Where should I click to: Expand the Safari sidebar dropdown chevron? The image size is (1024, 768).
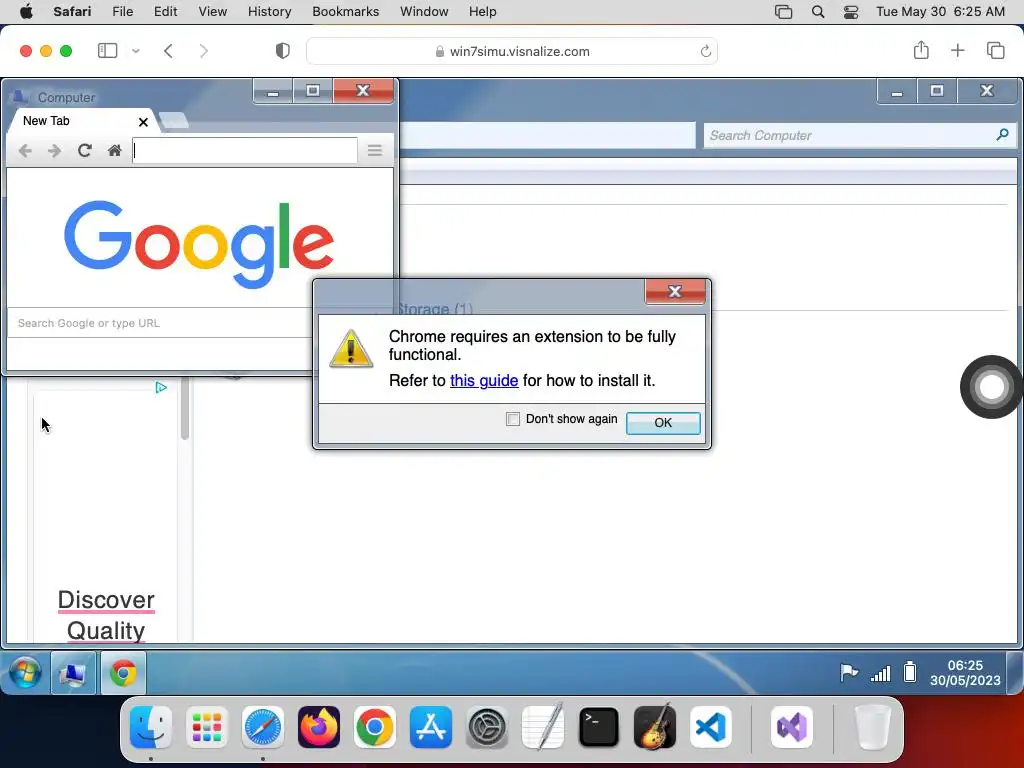coord(136,51)
